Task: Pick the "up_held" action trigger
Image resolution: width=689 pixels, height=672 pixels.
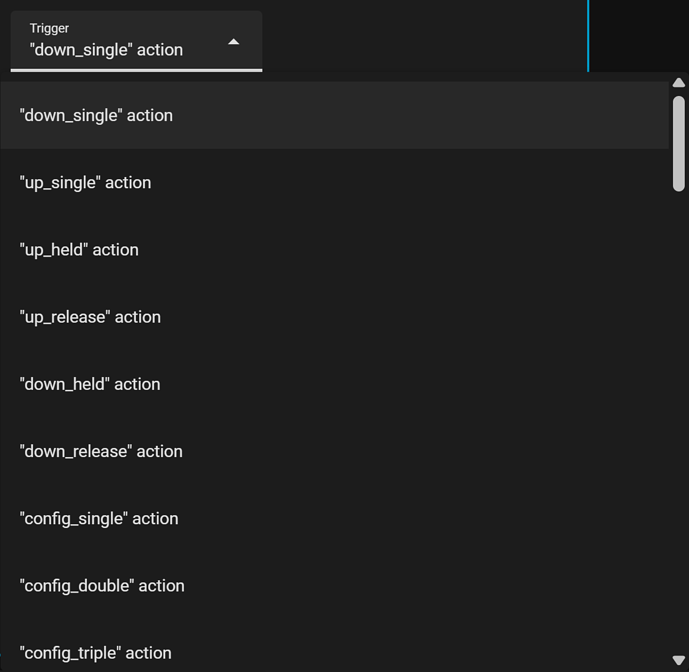Action: pos(79,250)
